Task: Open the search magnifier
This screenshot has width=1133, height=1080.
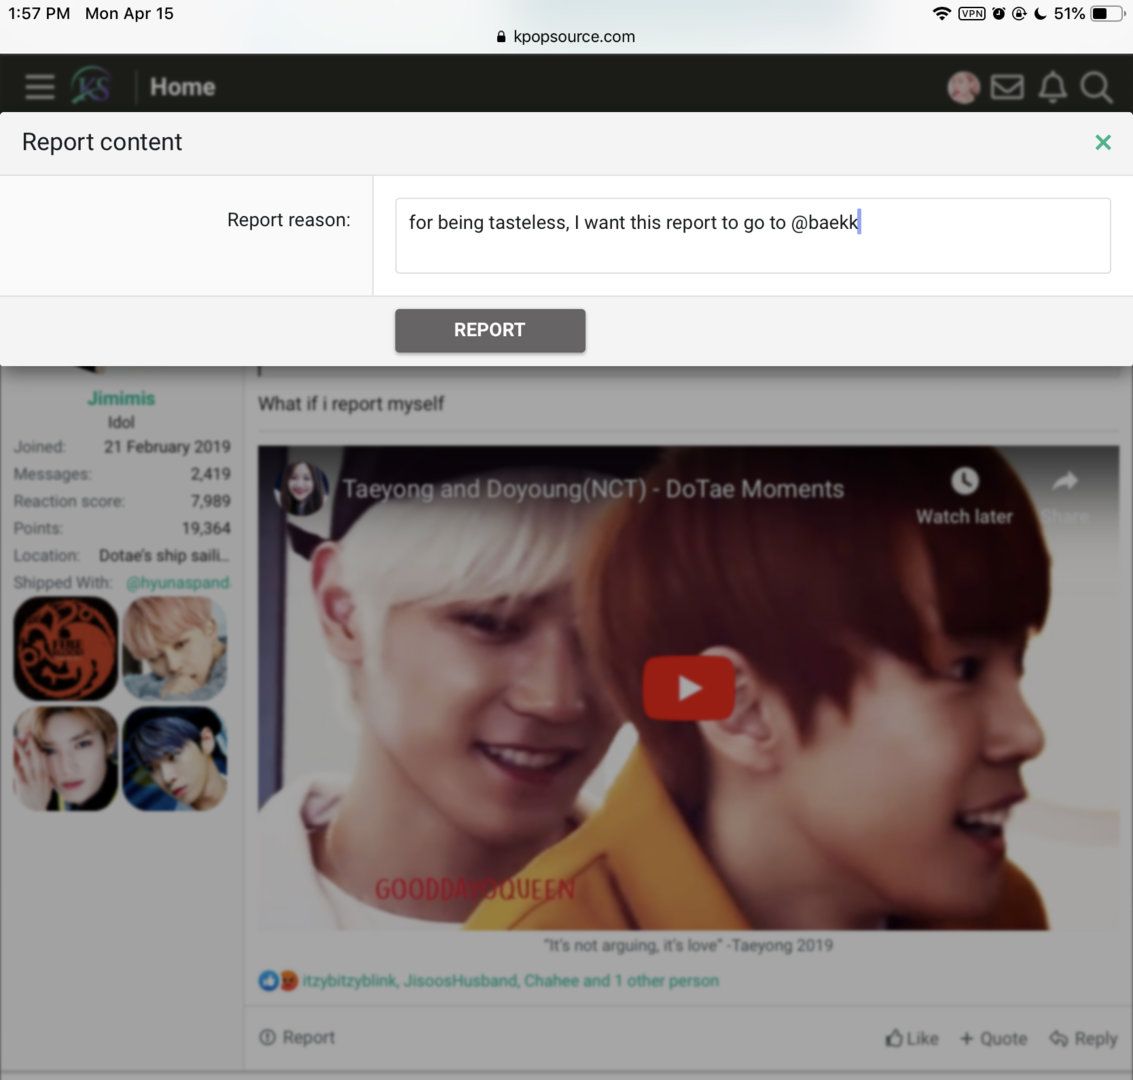Action: tap(1096, 87)
